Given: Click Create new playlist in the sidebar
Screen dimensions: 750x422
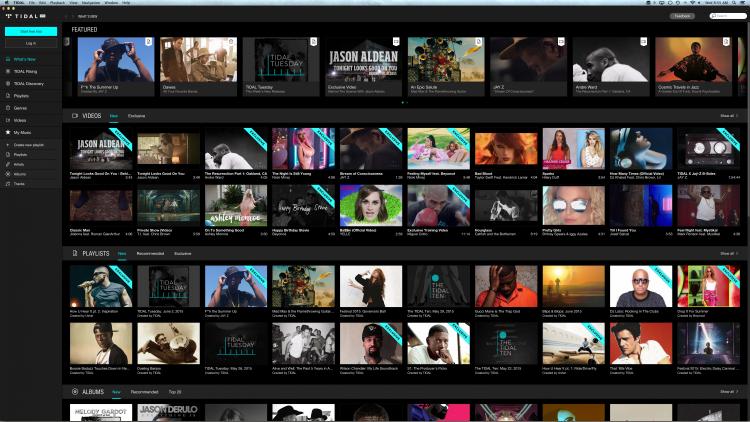Looking at the screenshot, I should tap(29, 144).
